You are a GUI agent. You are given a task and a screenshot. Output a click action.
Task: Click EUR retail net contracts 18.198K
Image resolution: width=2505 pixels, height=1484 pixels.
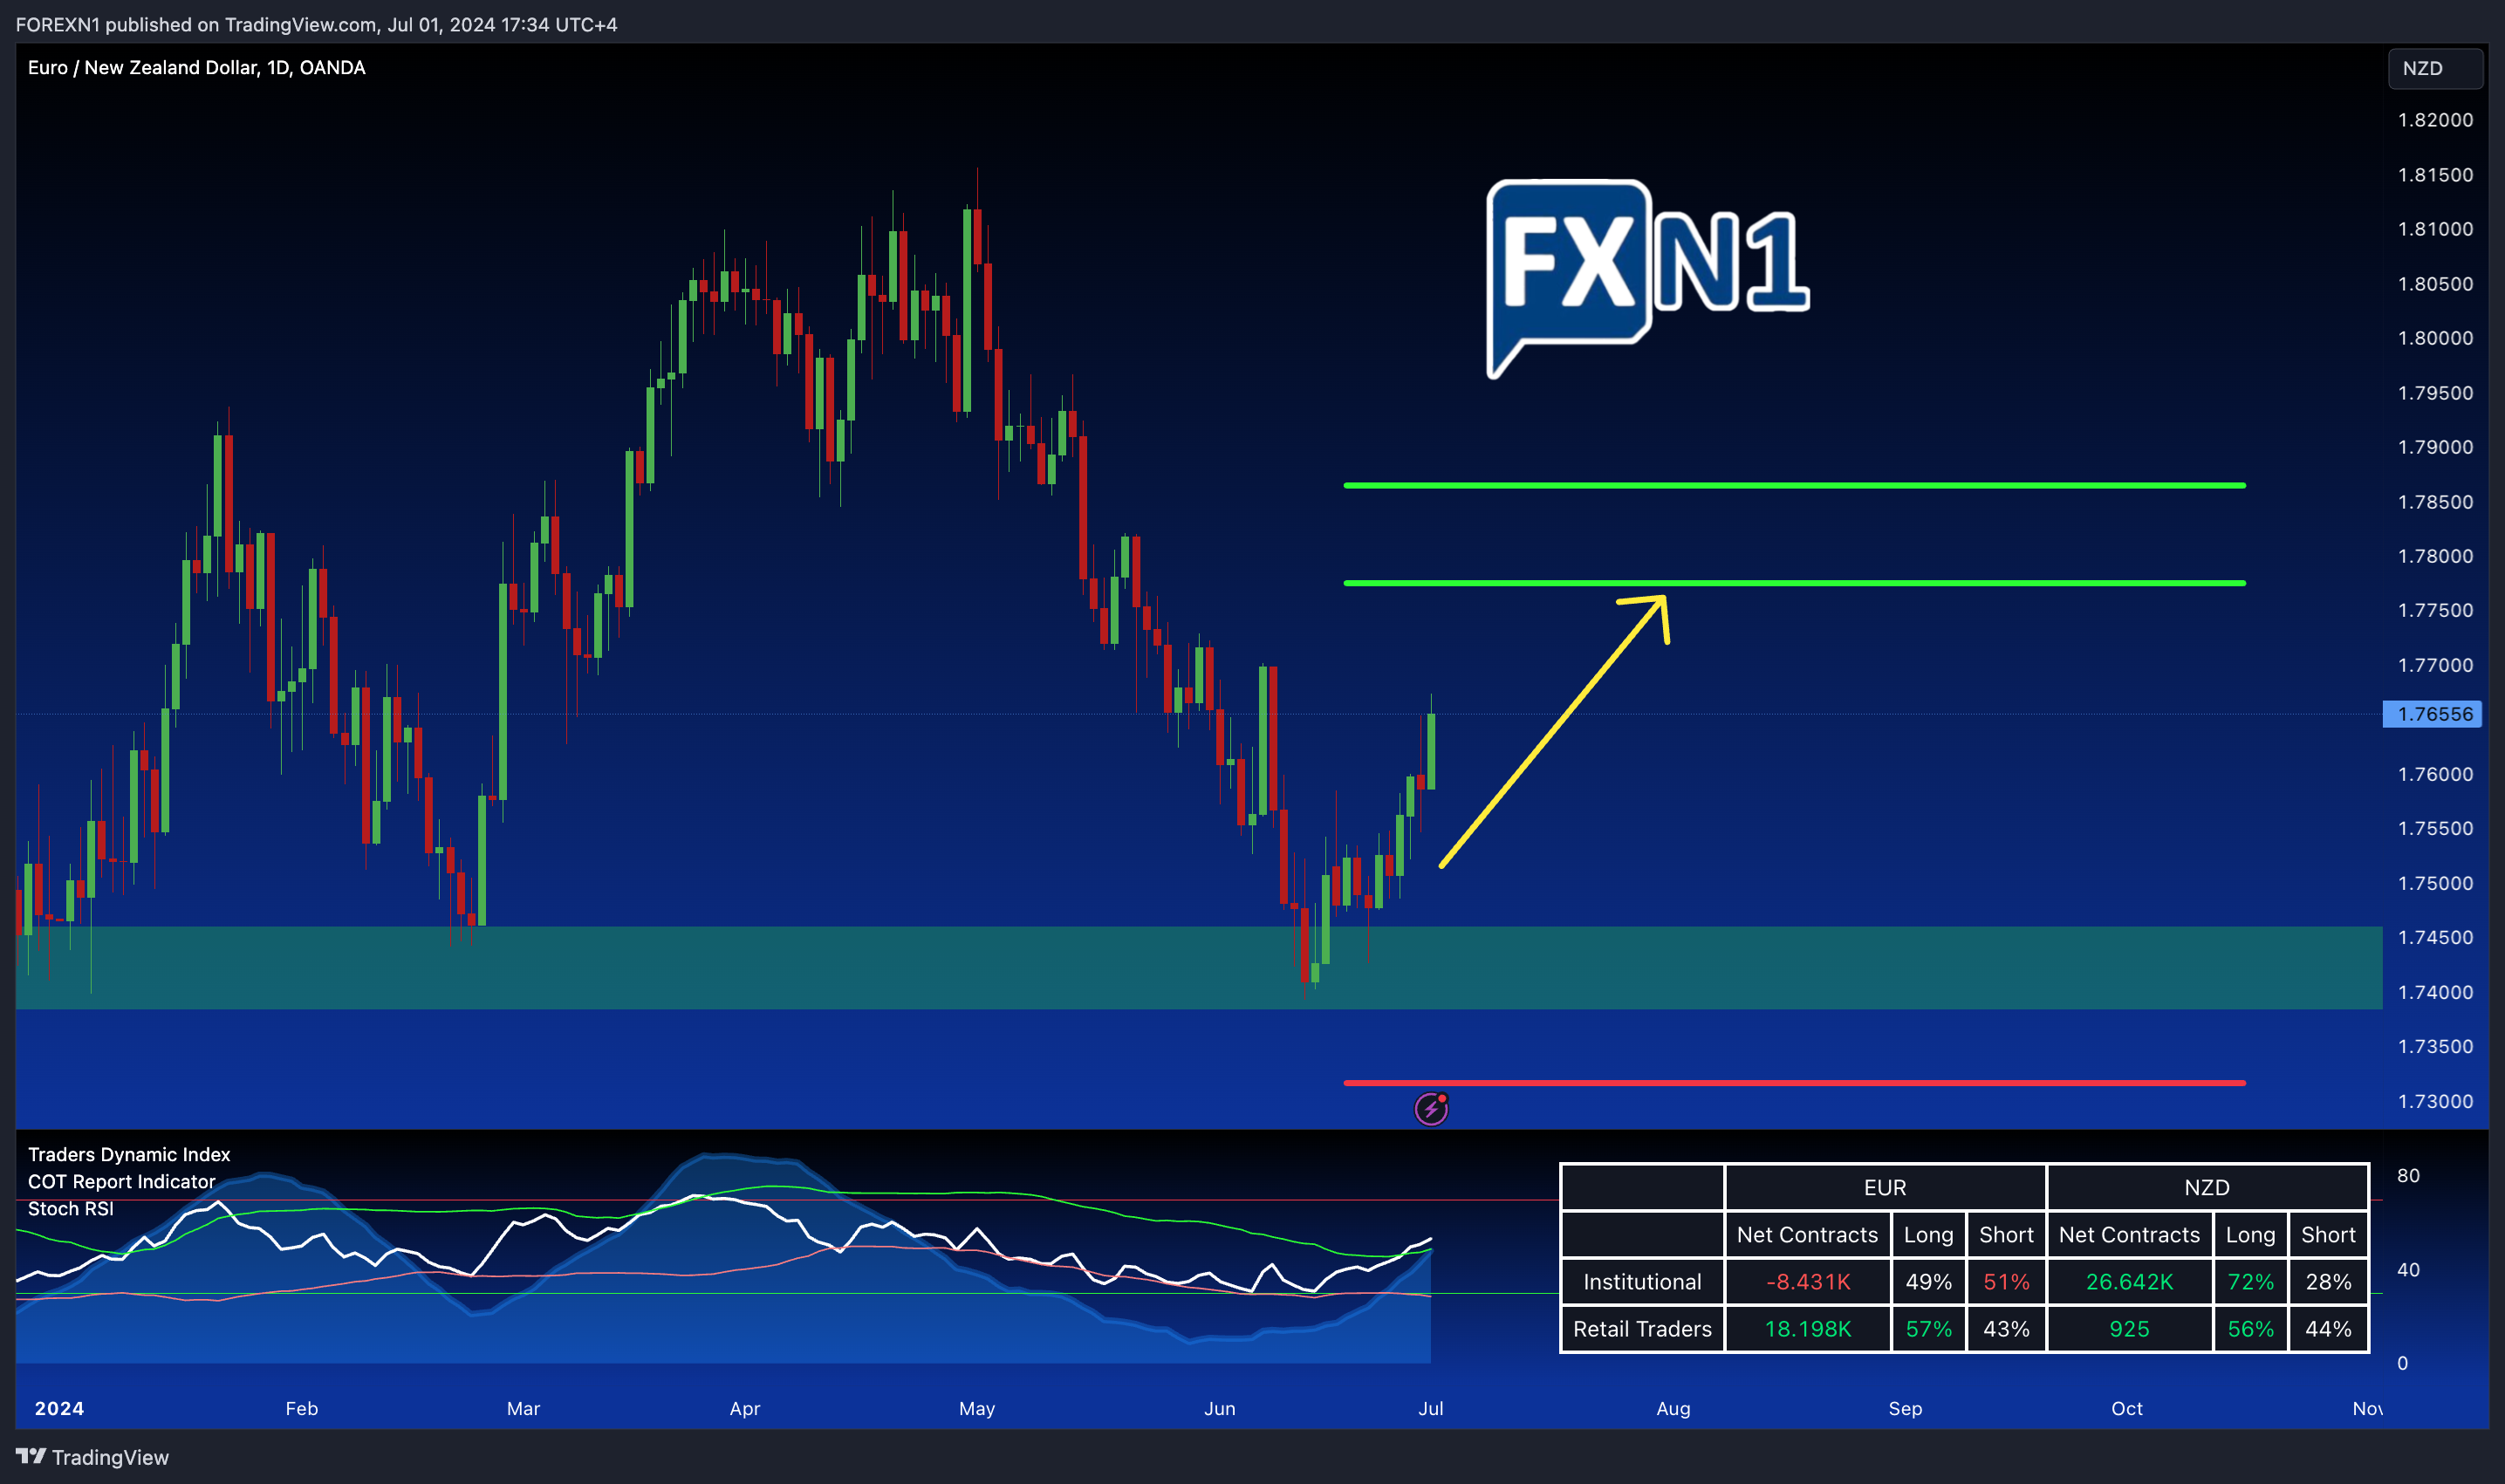point(1808,1329)
